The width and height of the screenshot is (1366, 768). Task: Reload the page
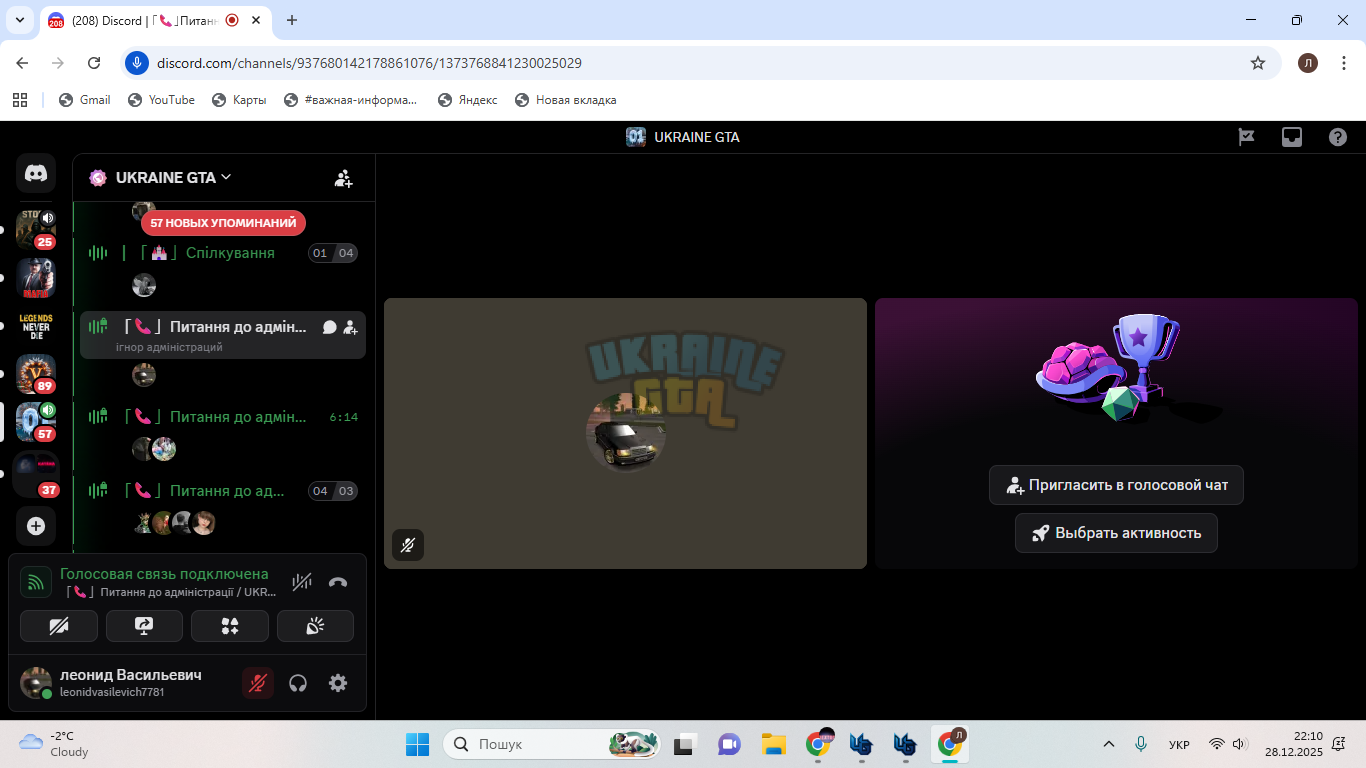click(94, 63)
